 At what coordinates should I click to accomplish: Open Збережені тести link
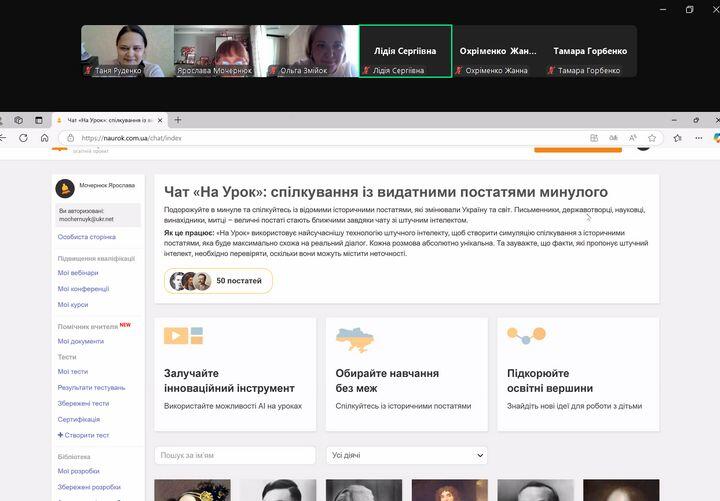pos(84,403)
